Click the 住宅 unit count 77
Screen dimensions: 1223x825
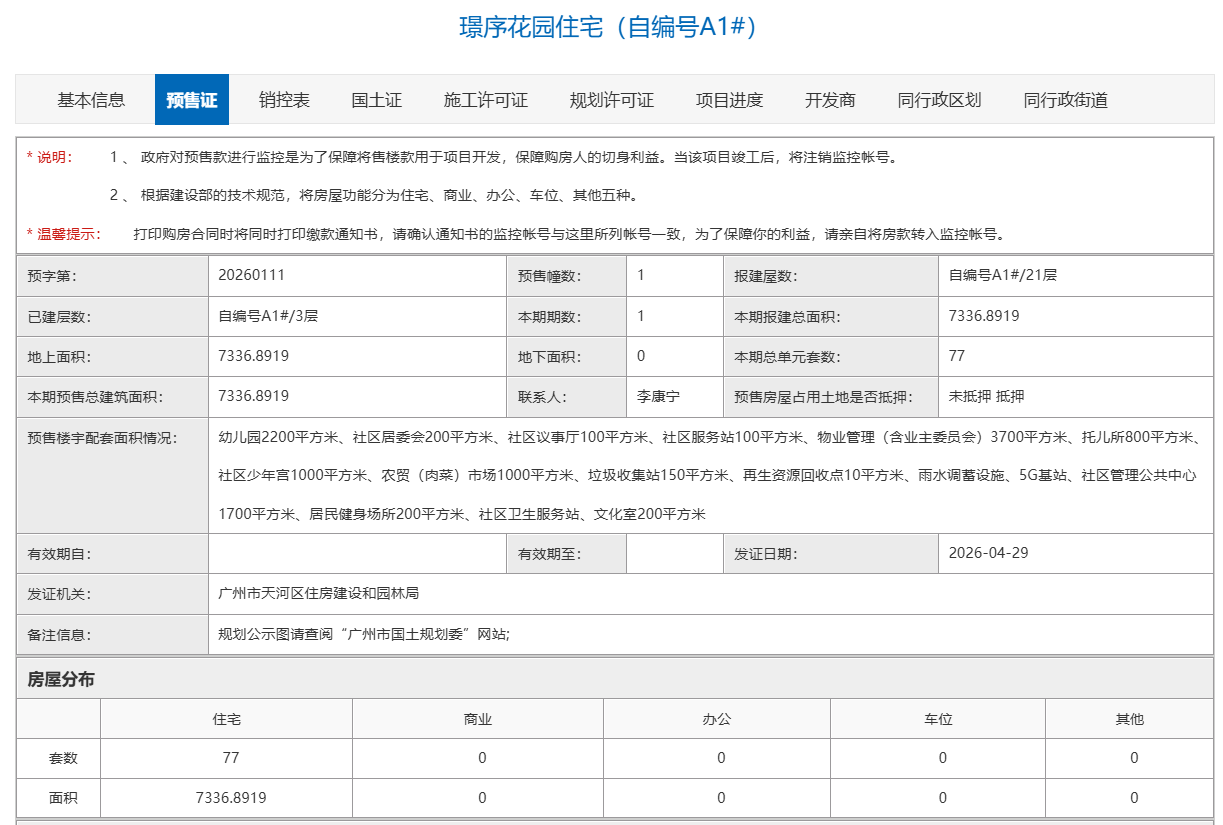click(x=231, y=758)
